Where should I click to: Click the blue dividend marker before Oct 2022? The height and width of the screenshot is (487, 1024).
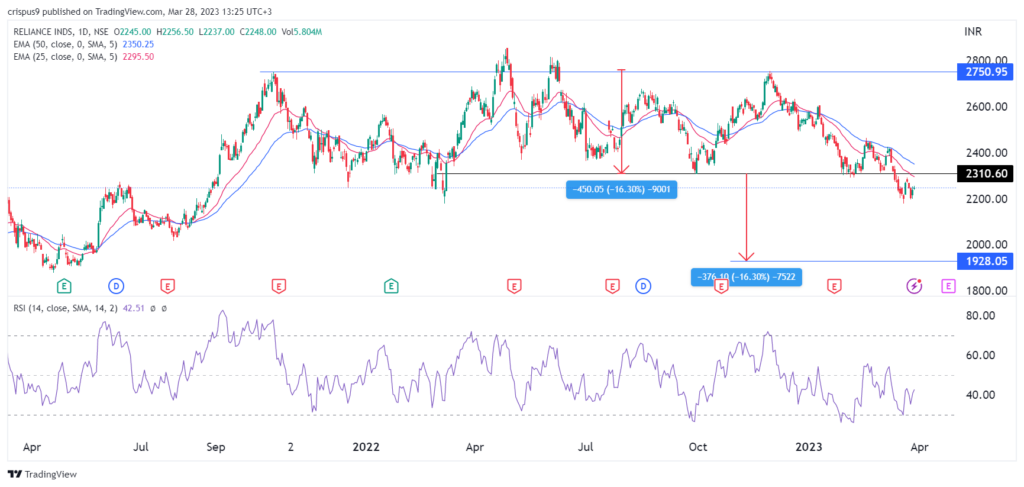pyautogui.click(x=643, y=285)
